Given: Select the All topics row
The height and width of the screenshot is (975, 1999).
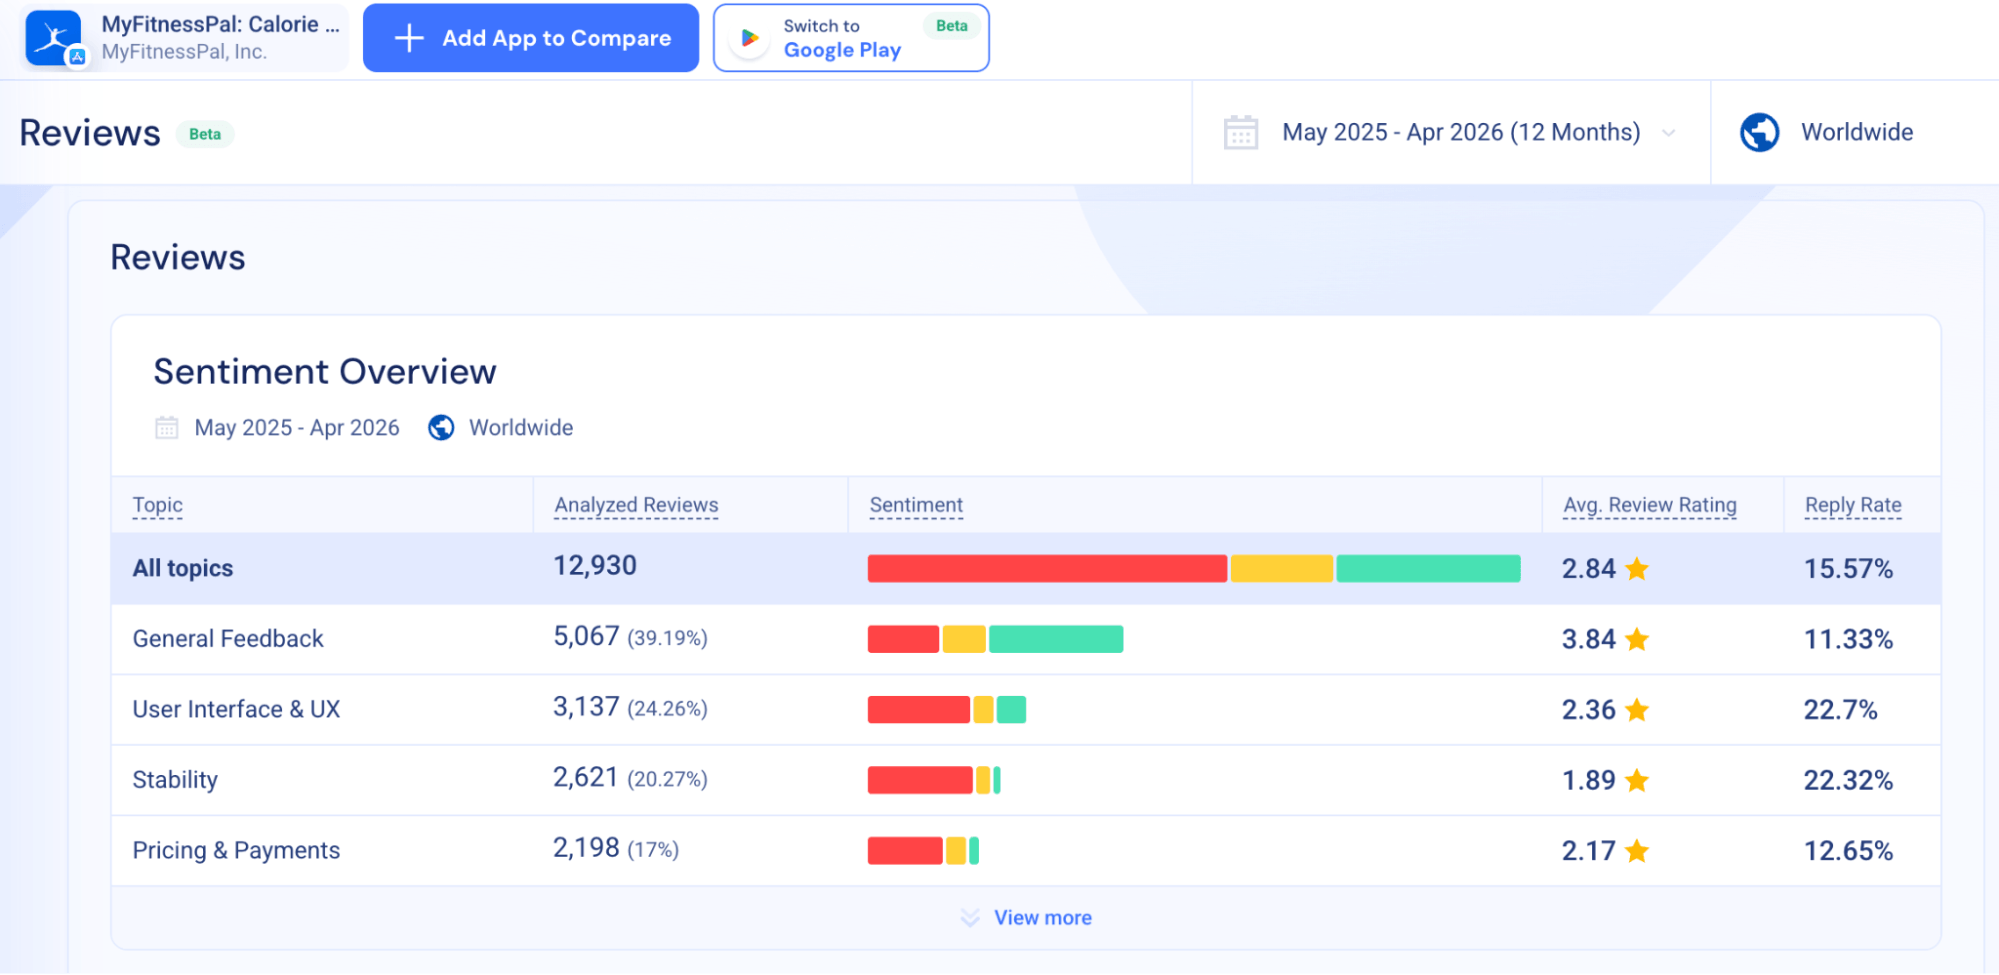Looking at the screenshot, I should pyautogui.click(x=1026, y=568).
